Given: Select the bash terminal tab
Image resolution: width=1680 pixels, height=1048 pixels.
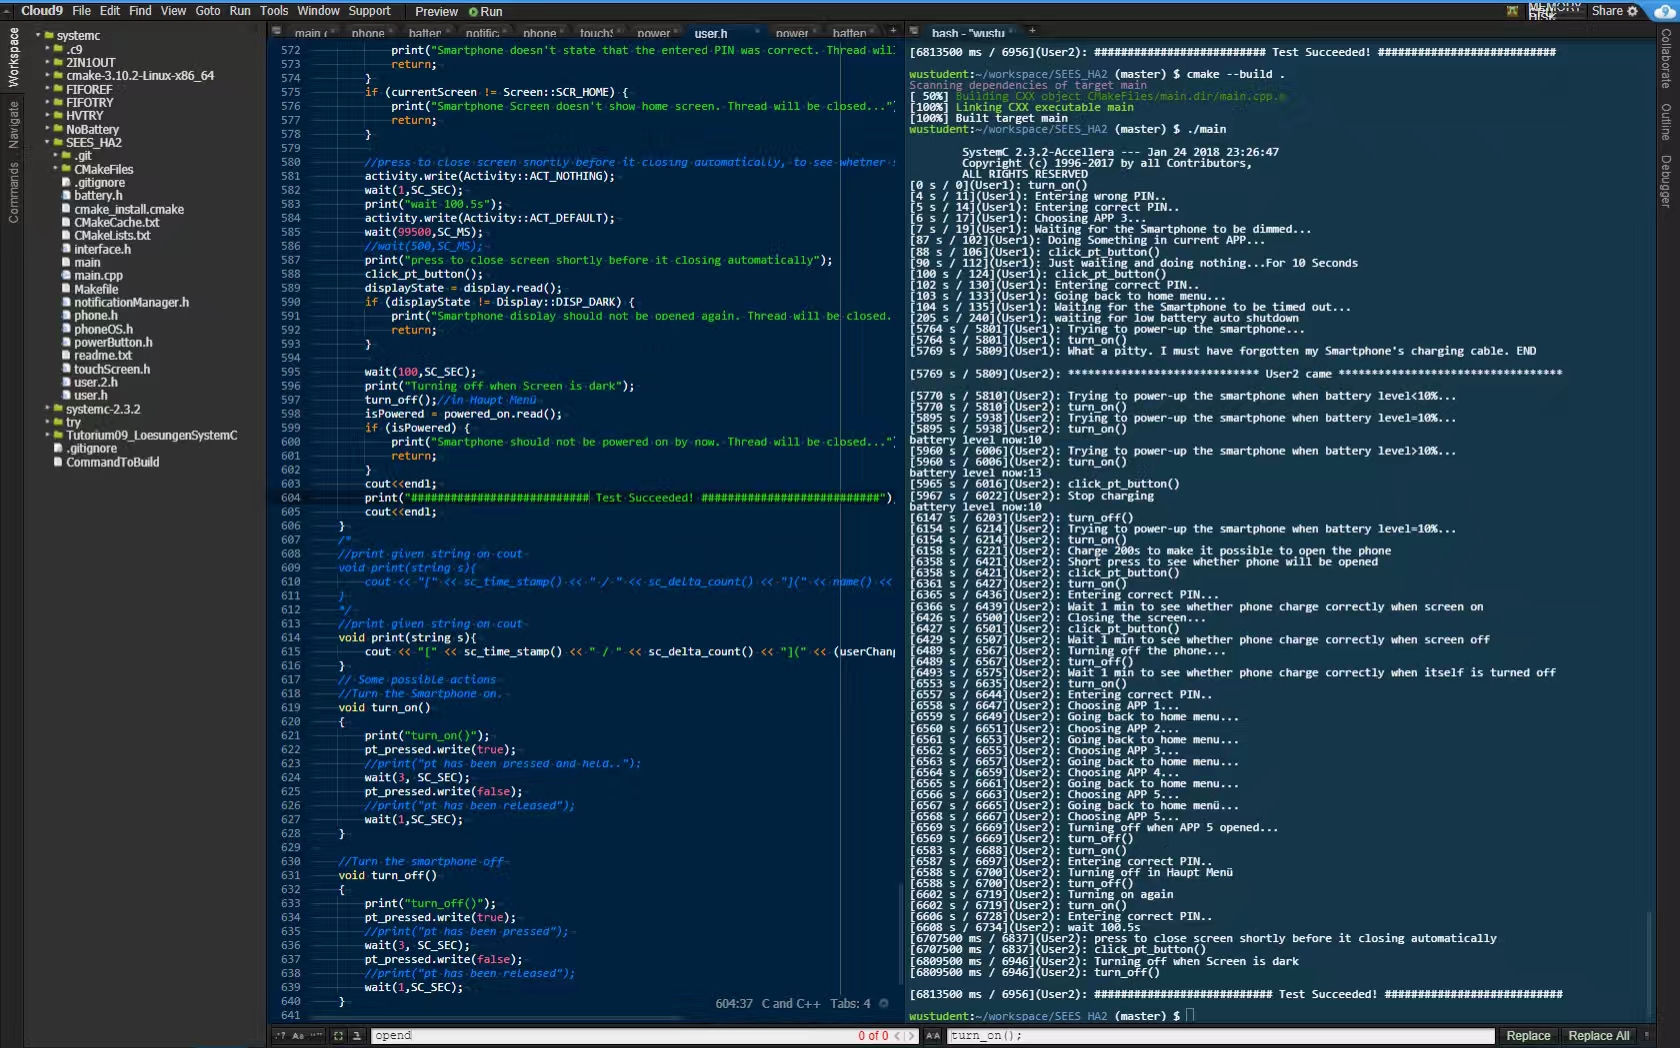Looking at the screenshot, I should (968, 33).
